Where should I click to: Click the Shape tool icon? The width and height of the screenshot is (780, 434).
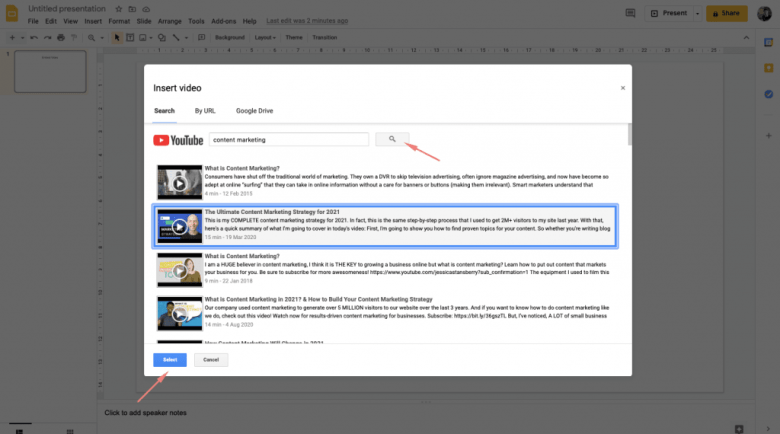click(162, 37)
